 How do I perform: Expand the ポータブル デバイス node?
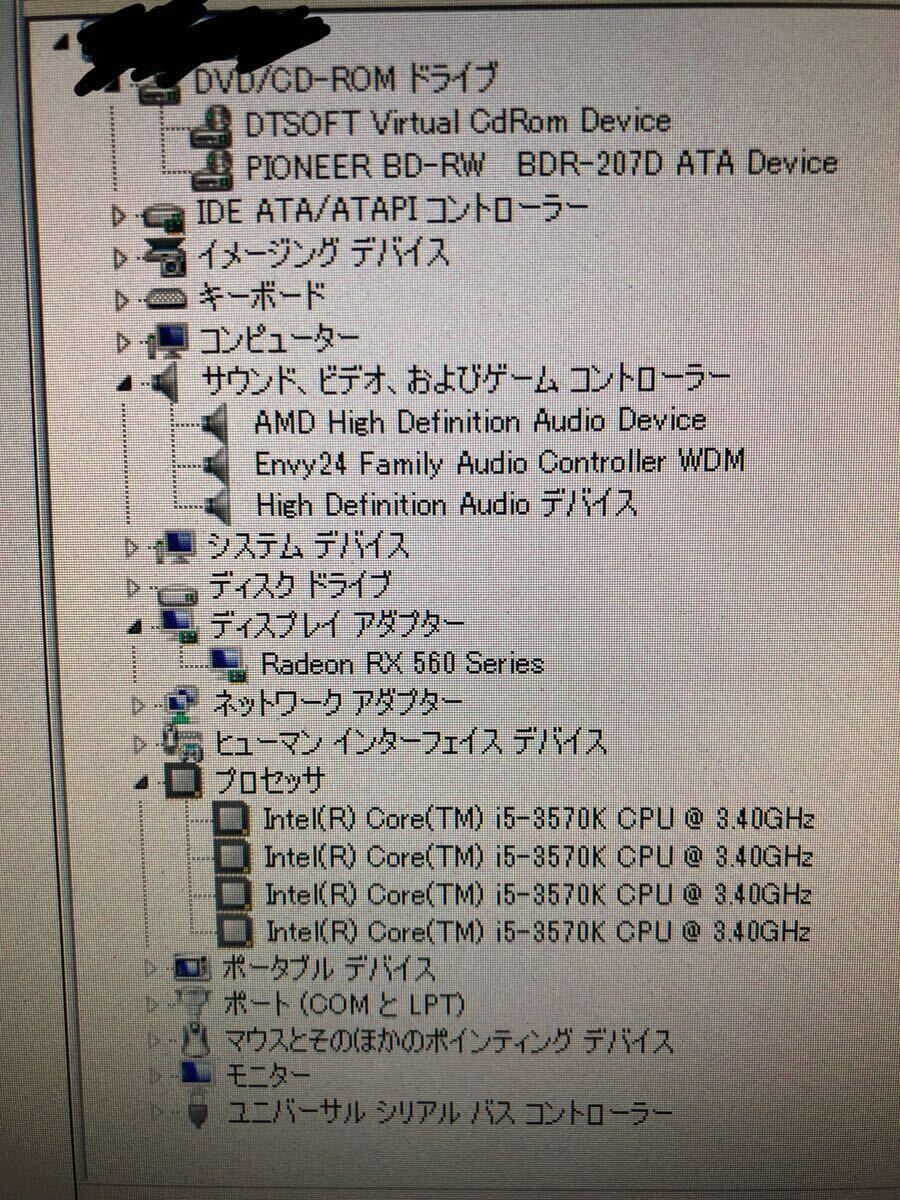pyautogui.click(x=151, y=968)
